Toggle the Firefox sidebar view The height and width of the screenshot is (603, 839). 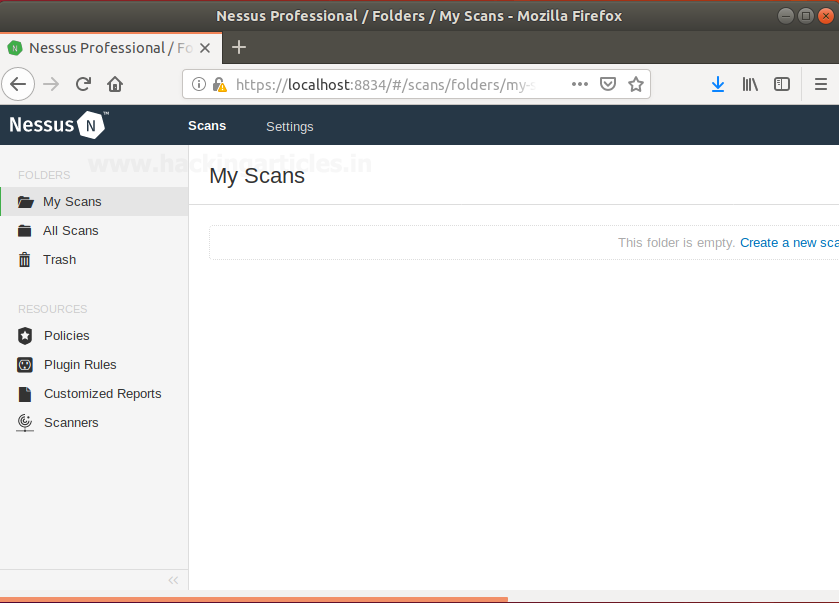click(x=782, y=84)
